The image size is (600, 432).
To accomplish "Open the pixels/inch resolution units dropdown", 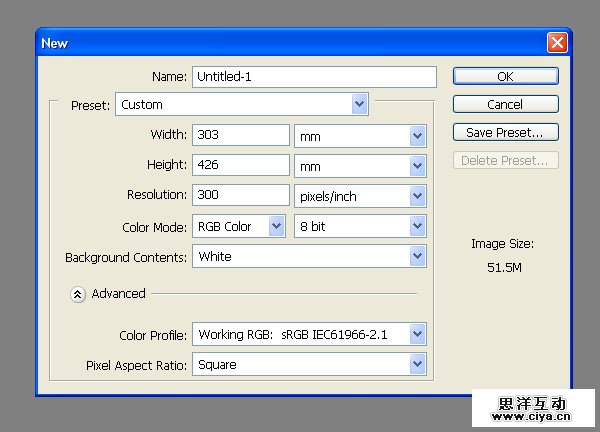I will pyautogui.click(x=360, y=196).
